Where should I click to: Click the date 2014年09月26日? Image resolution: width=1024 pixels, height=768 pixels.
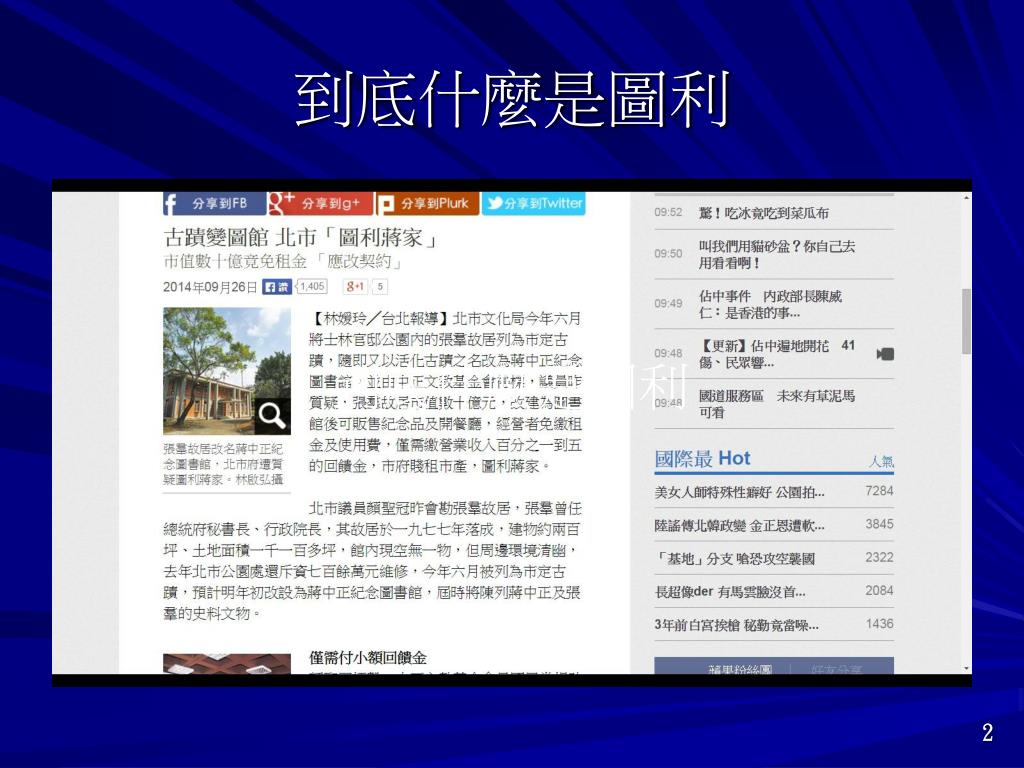[210, 287]
